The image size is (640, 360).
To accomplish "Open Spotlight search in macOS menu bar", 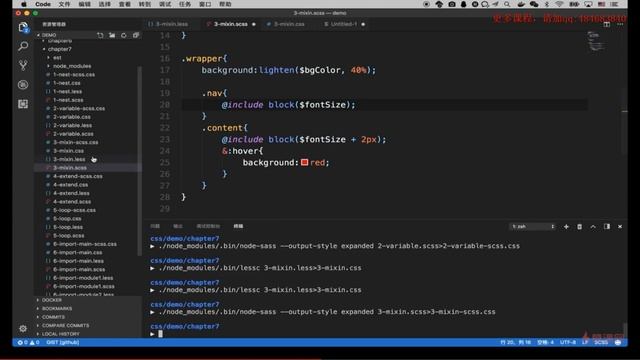I will [507, 4].
